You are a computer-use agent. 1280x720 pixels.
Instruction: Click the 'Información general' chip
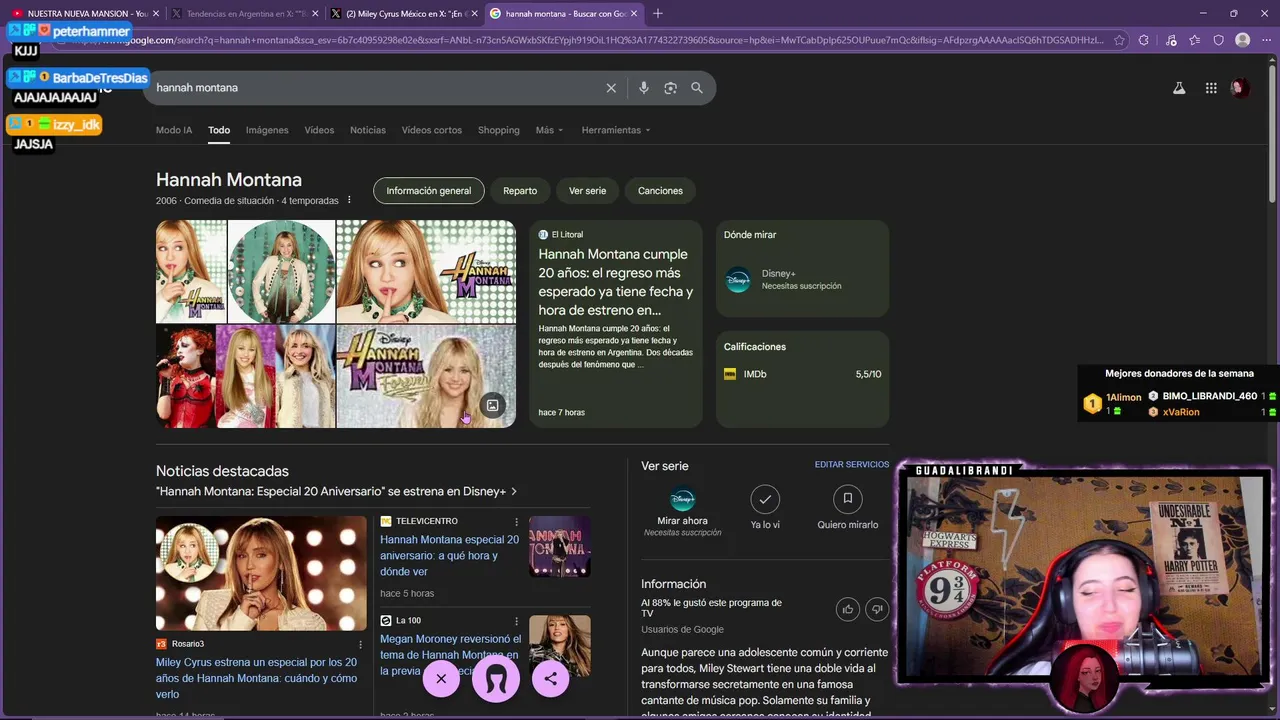[x=428, y=191]
